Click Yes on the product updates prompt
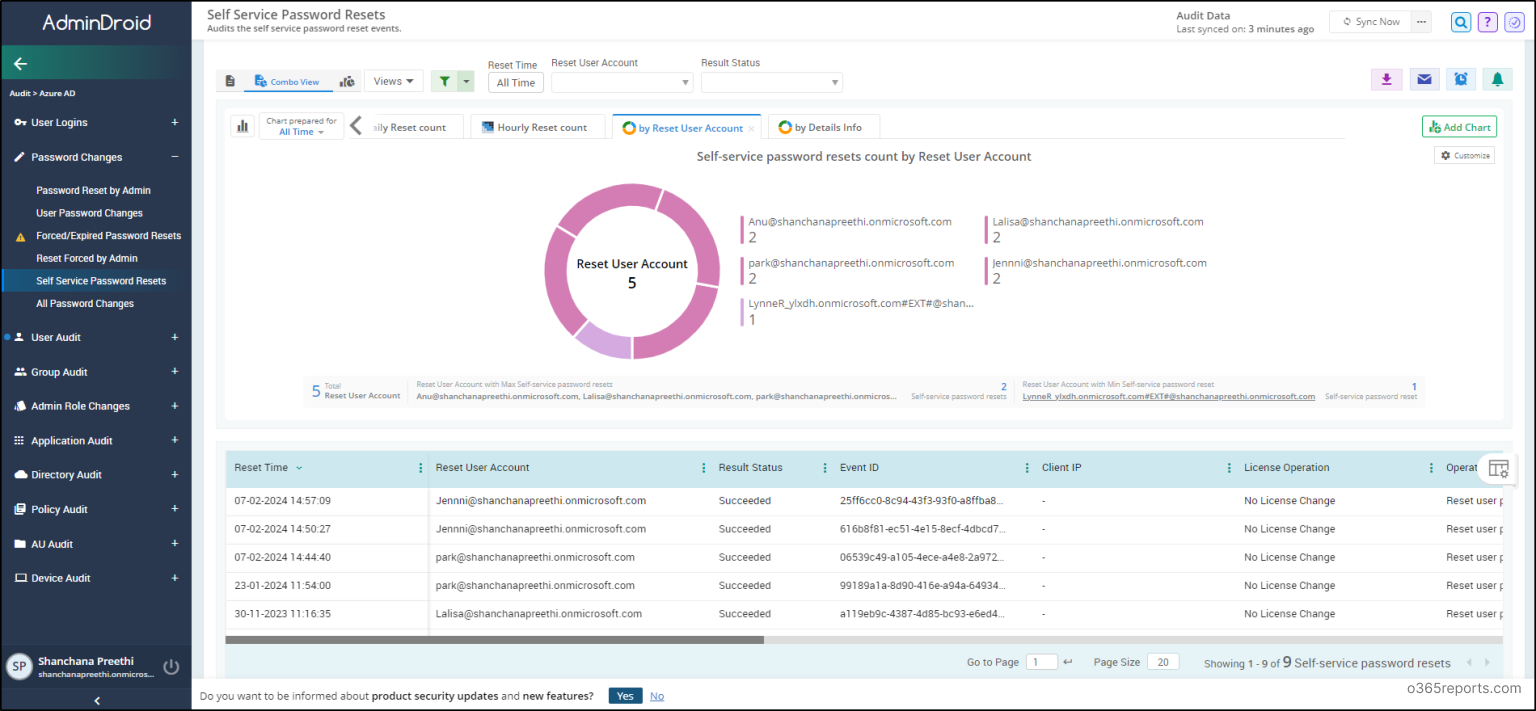Image resolution: width=1536 pixels, height=711 pixels. tap(625, 696)
